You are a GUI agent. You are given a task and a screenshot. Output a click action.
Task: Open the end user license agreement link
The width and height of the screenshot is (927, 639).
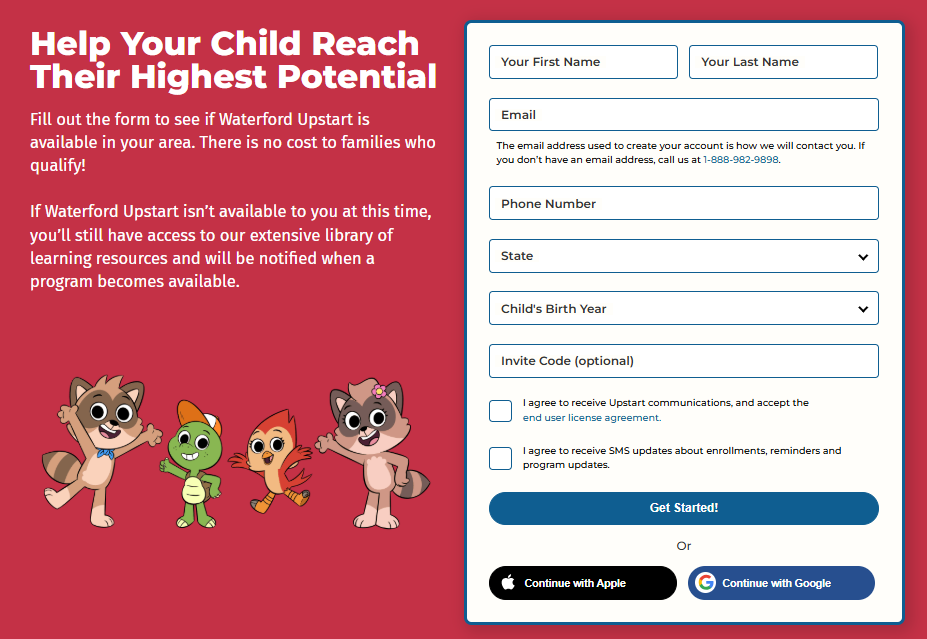591,418
